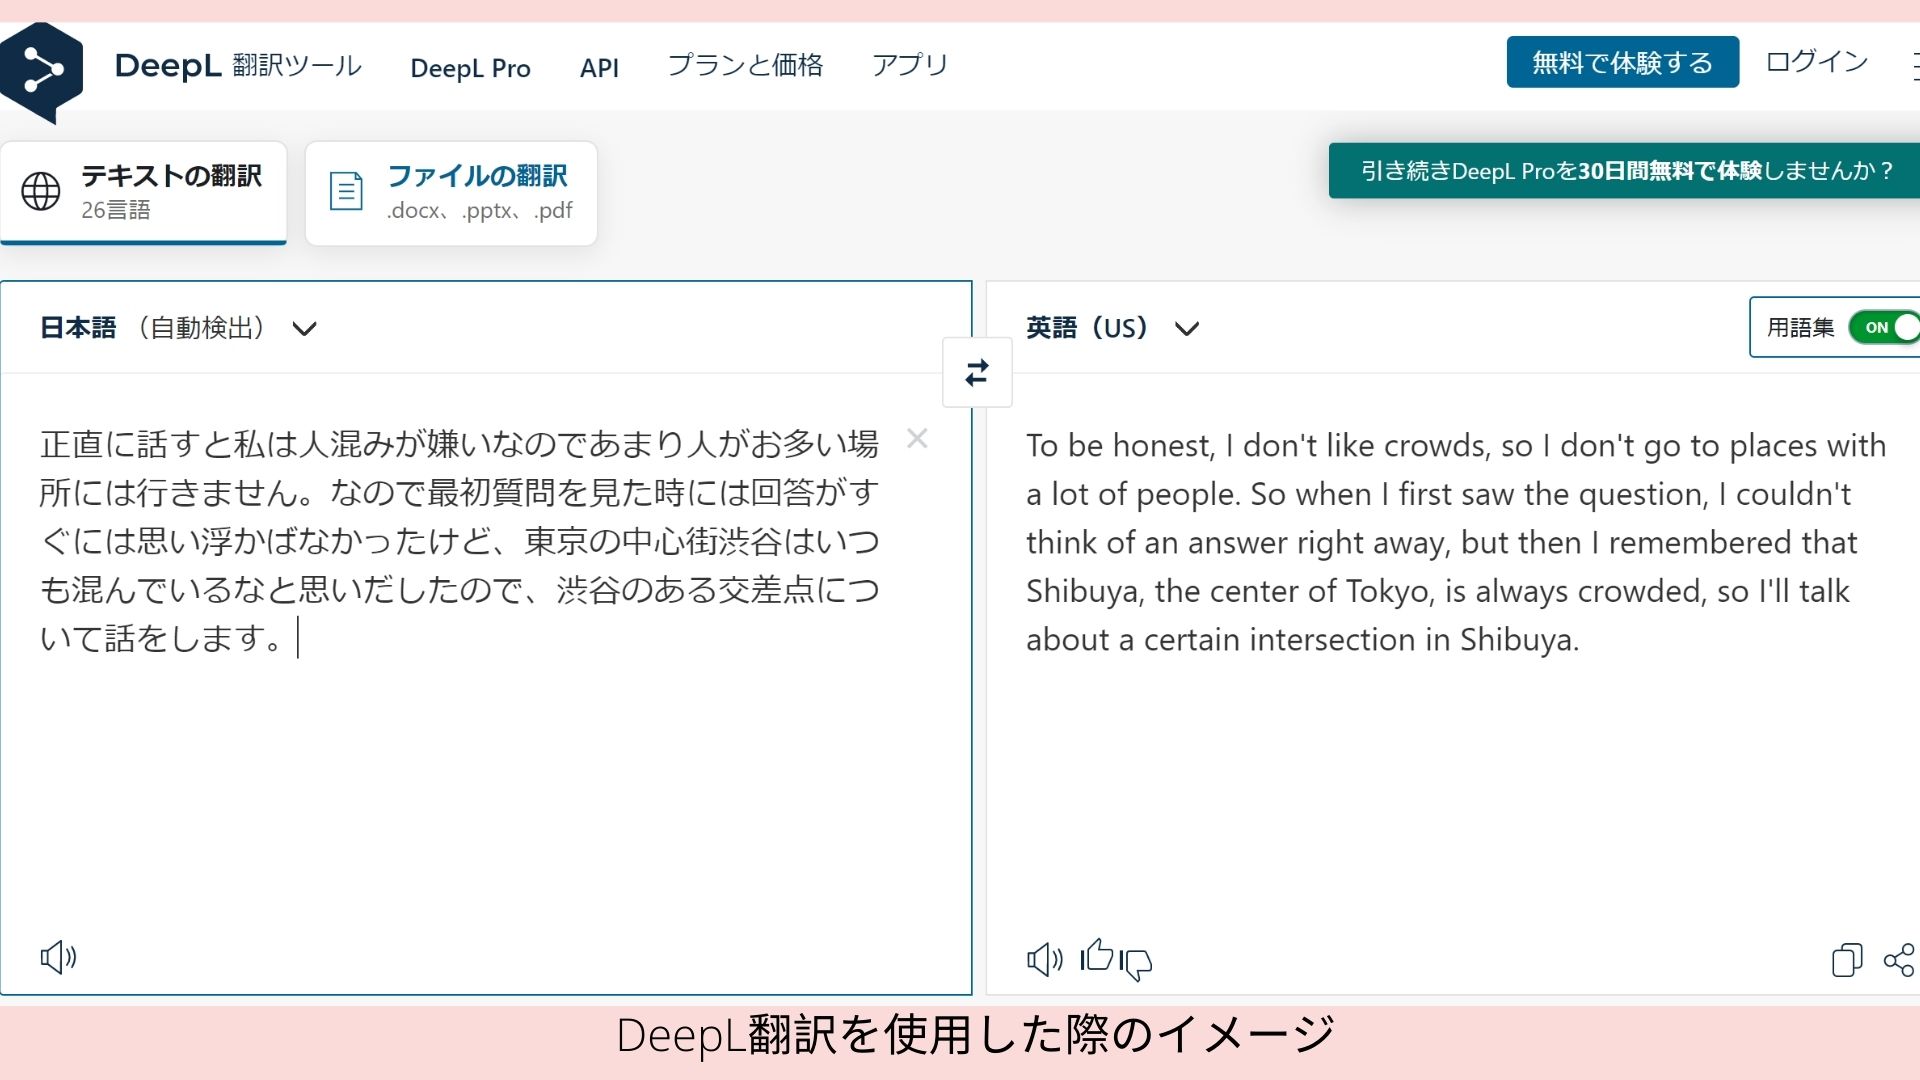
Task: Click the 用語集 label
Action: click(x=1800, y=327)
